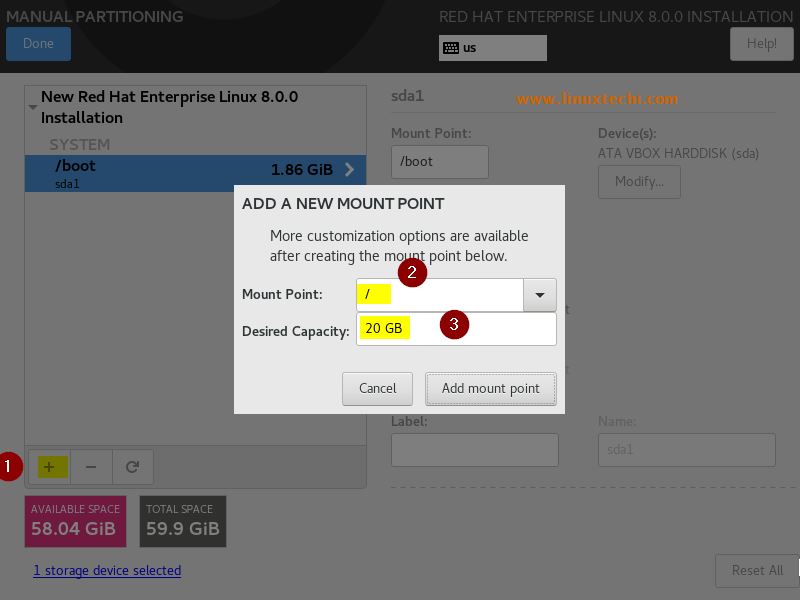Open the 1 storage device selected link
This screenshot has width=800, height=600.
click(107, 570)
